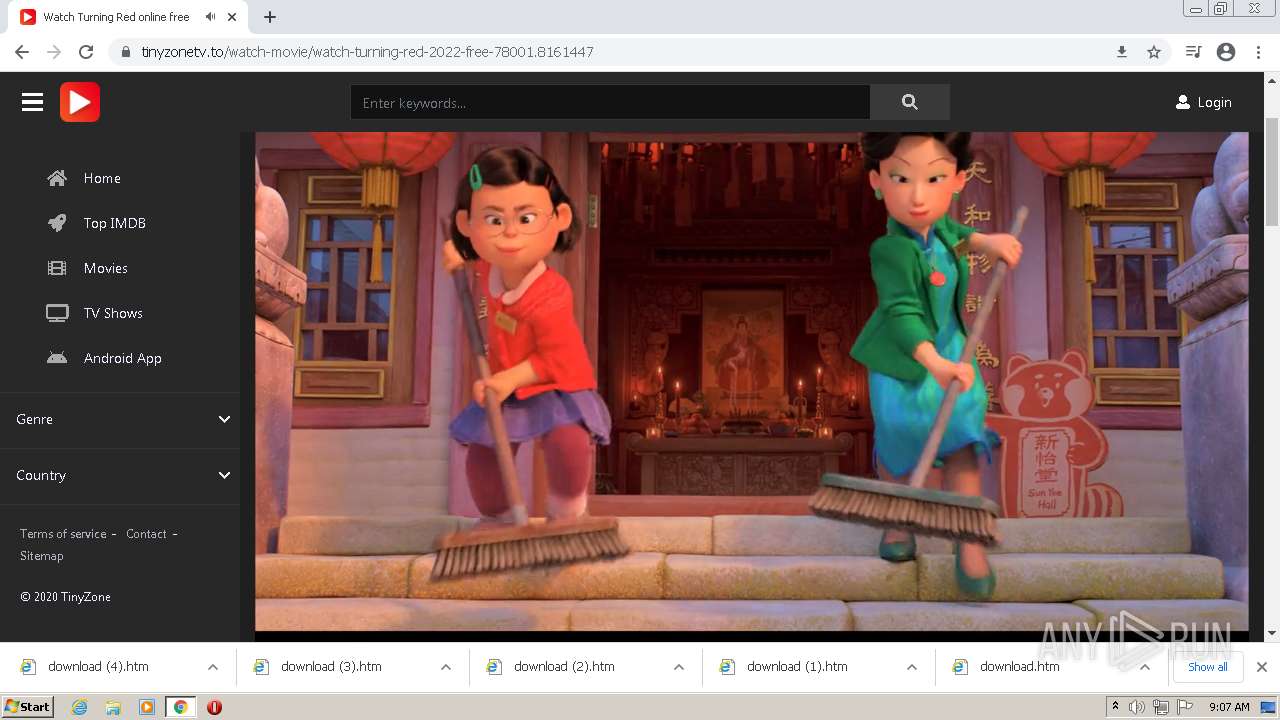The width and height of the screenshot is (1280, 720).
Task: Click the volume icon in system tray
Action: point(1137,707)
